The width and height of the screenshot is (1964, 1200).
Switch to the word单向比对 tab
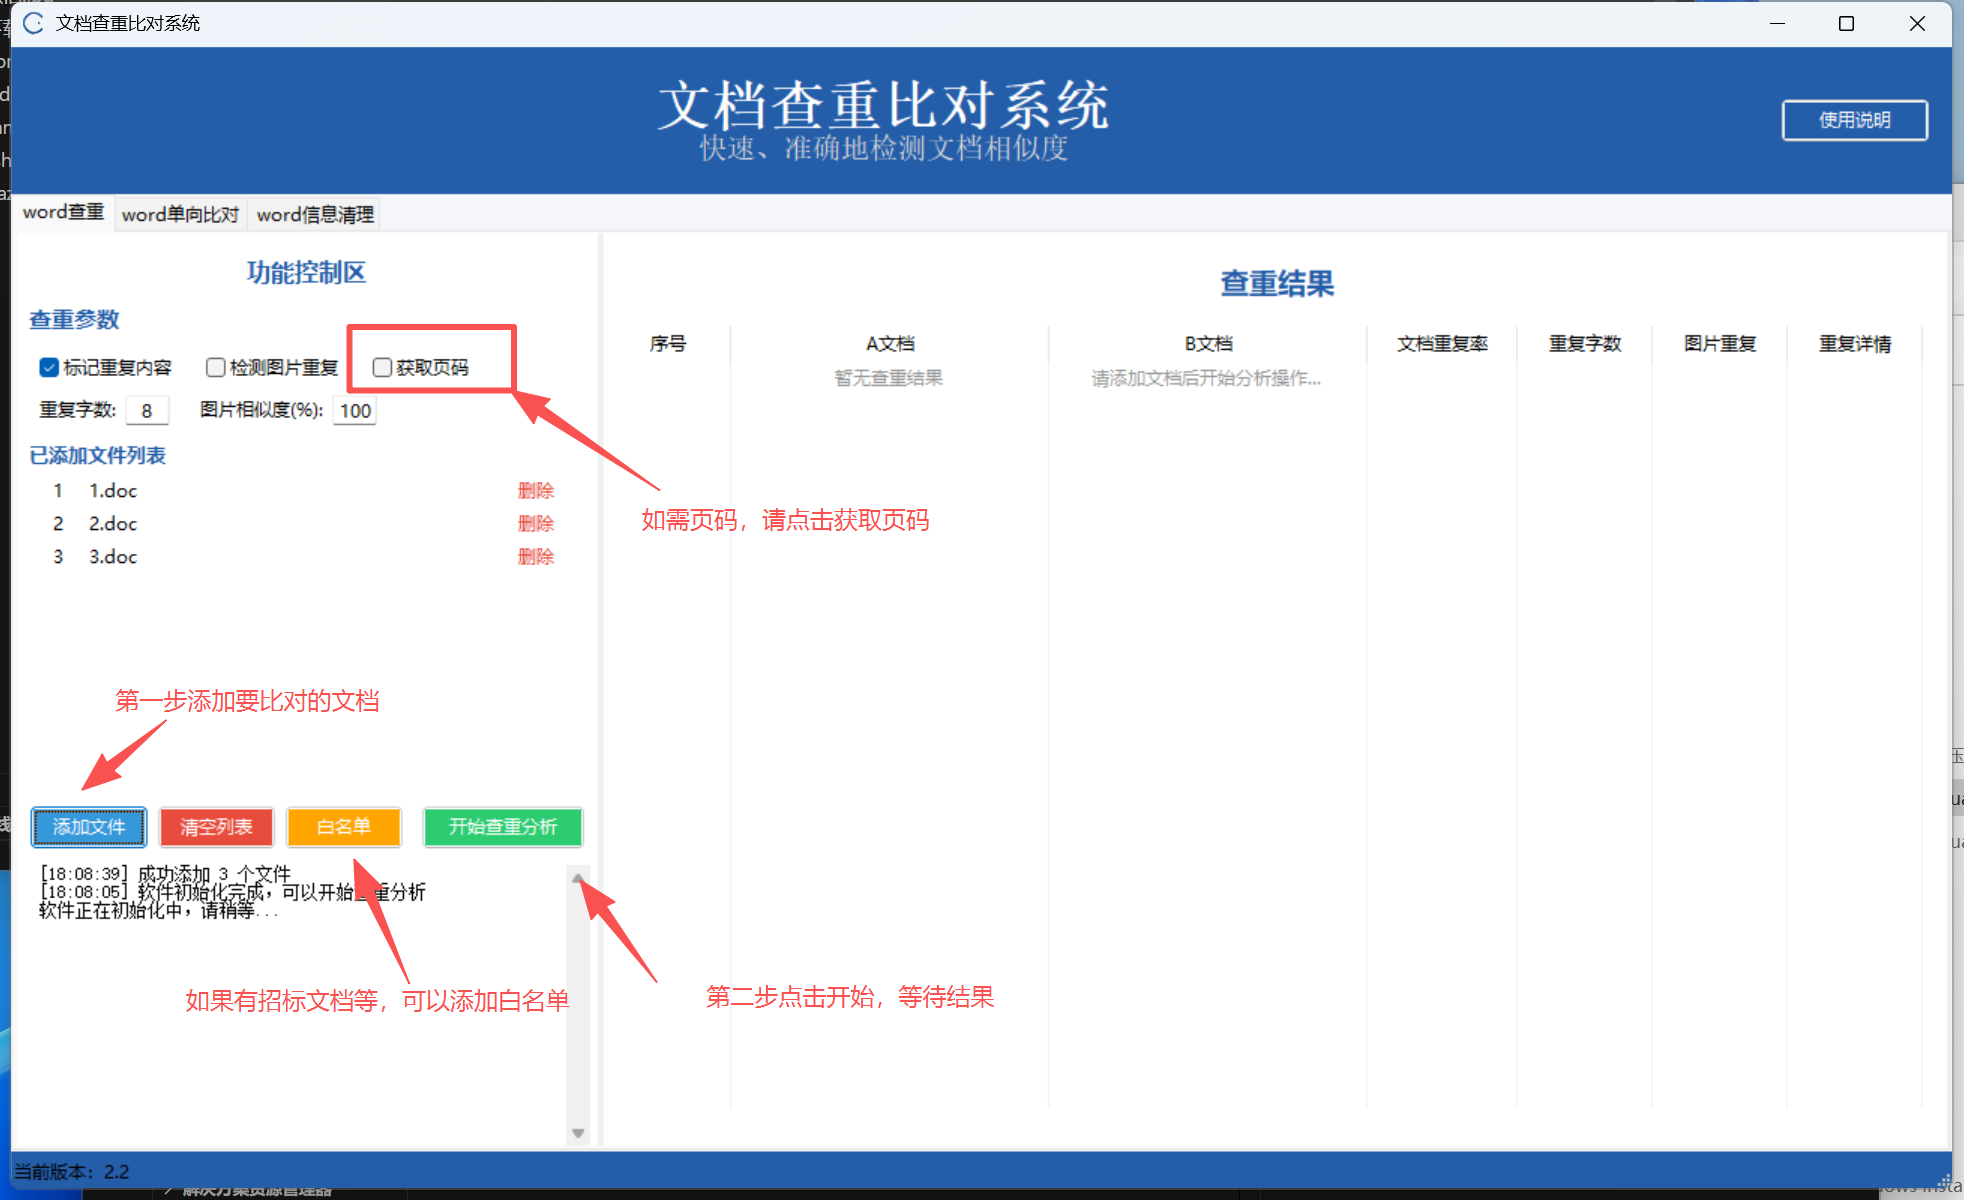click(180, 214)
